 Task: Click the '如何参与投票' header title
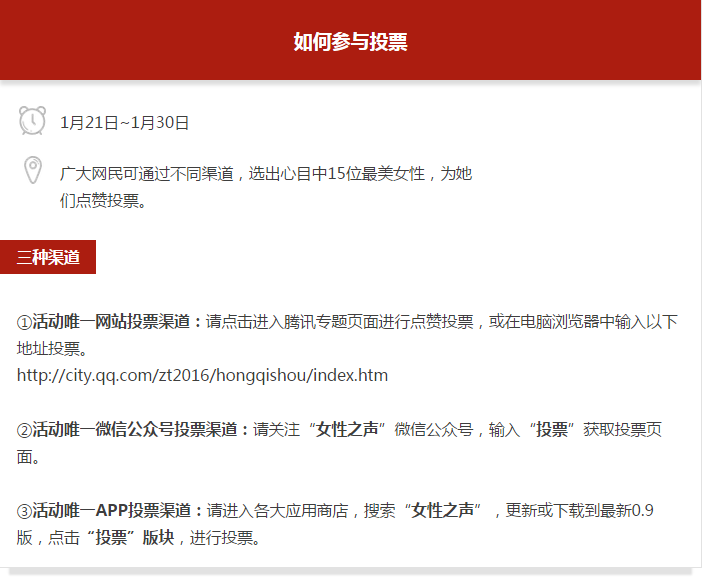[x=351, y=42]
